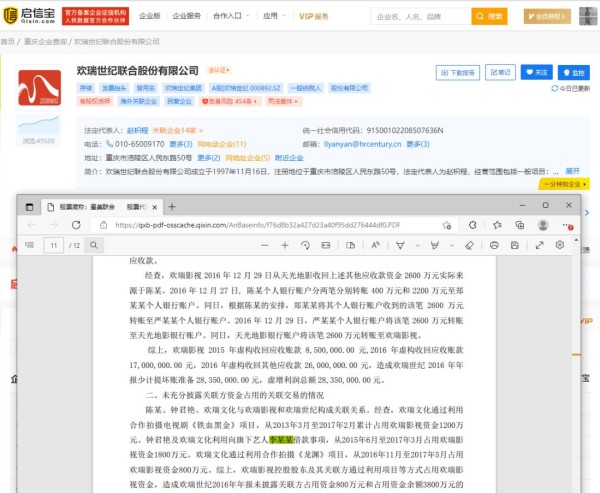Image resolution: width=600 pixels, height=493 pixels.
Task: Open the 应用 dropdown in header
Action: [272, 16]
